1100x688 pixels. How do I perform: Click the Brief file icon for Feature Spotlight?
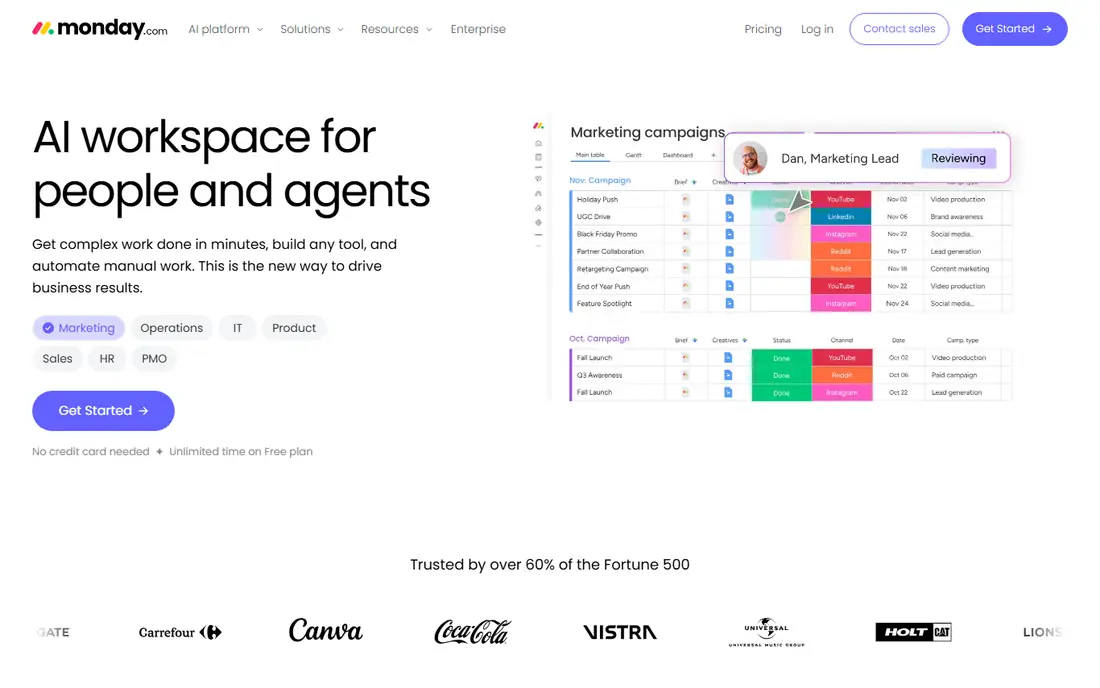pyautogui.click(x=685, y=304)
